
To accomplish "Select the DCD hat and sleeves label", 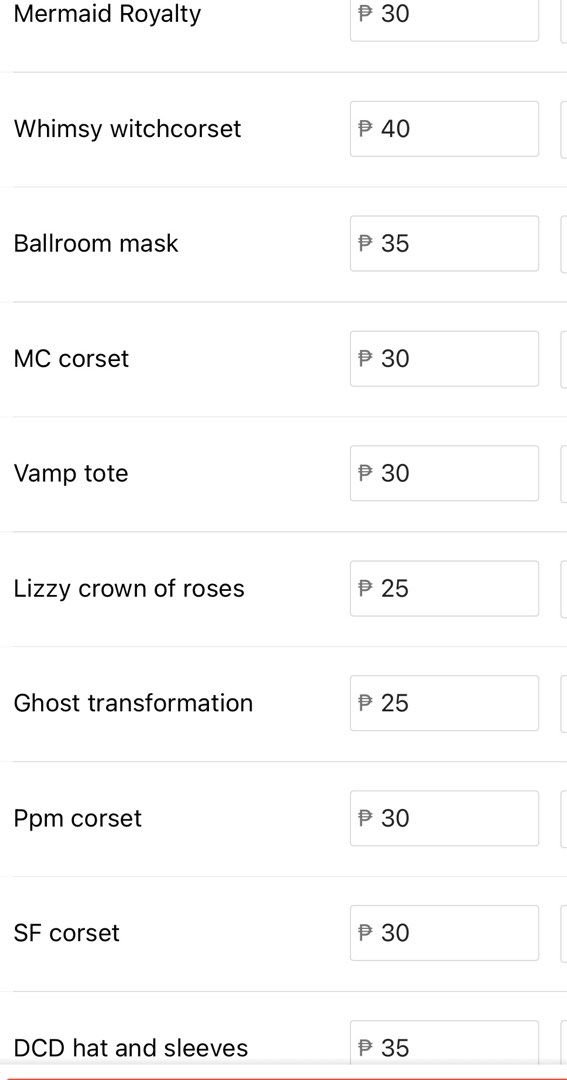I will 131,1048.
